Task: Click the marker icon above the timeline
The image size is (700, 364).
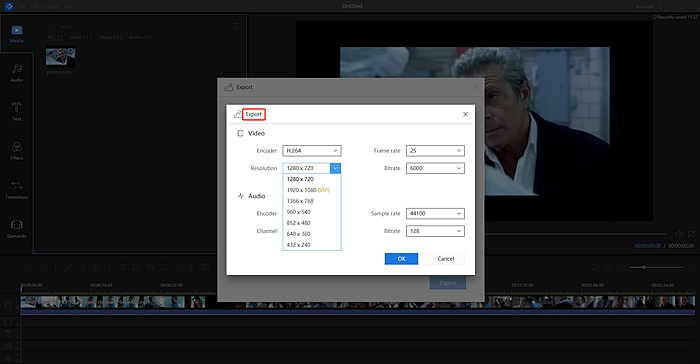Action: coord(593,267)
